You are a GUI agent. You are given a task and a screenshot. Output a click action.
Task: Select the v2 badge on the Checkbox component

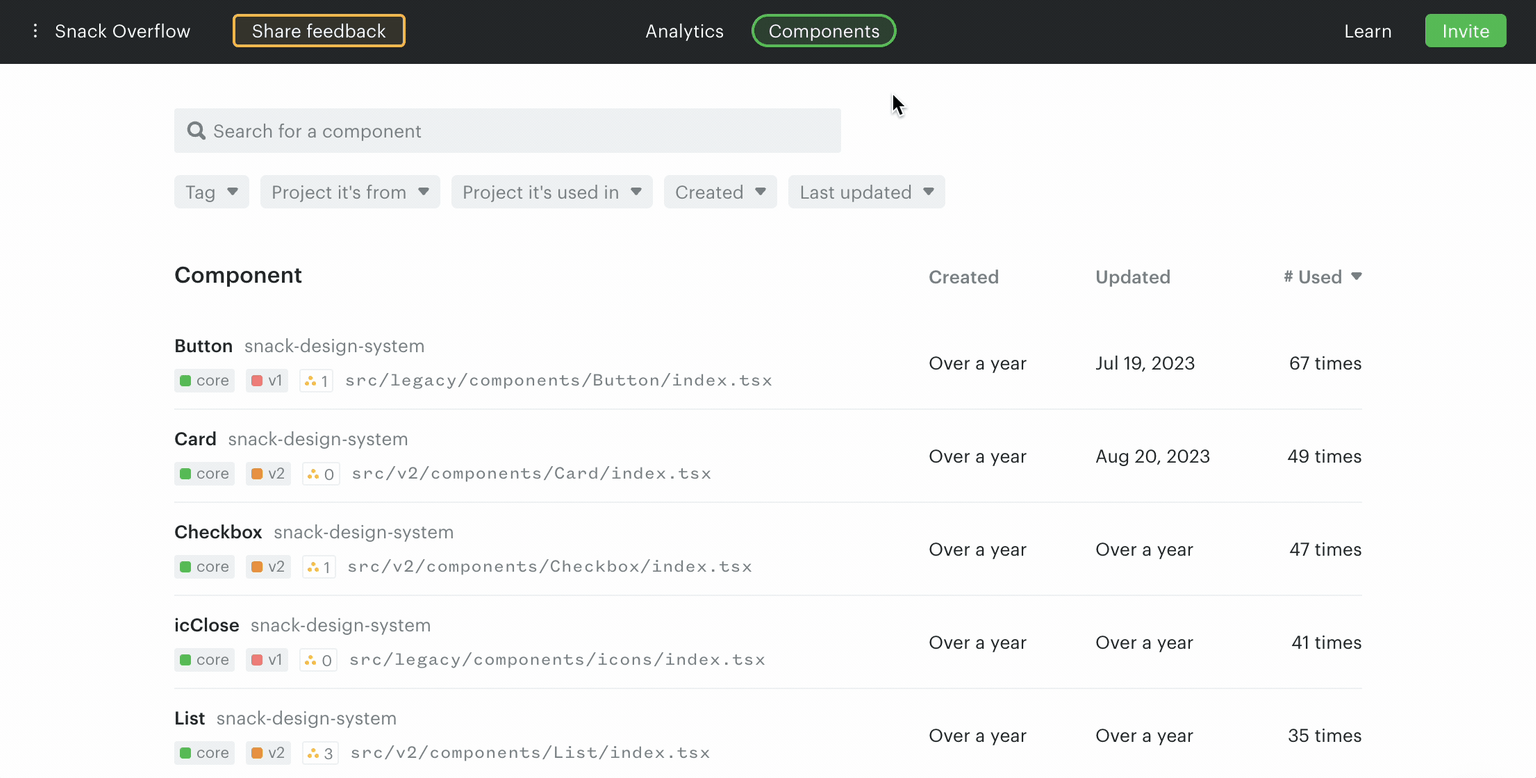pyautogui.click(x=267, y=566)
